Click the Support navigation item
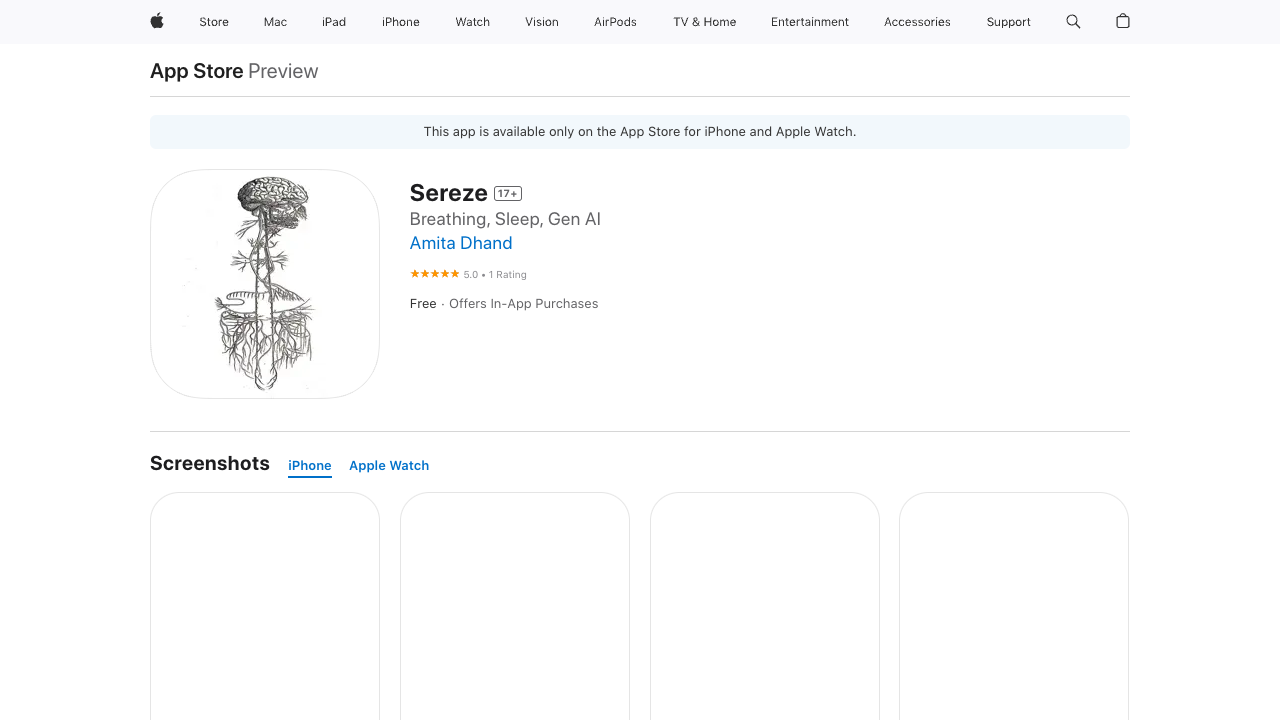1280x720 pixels. pos(1007,21)
